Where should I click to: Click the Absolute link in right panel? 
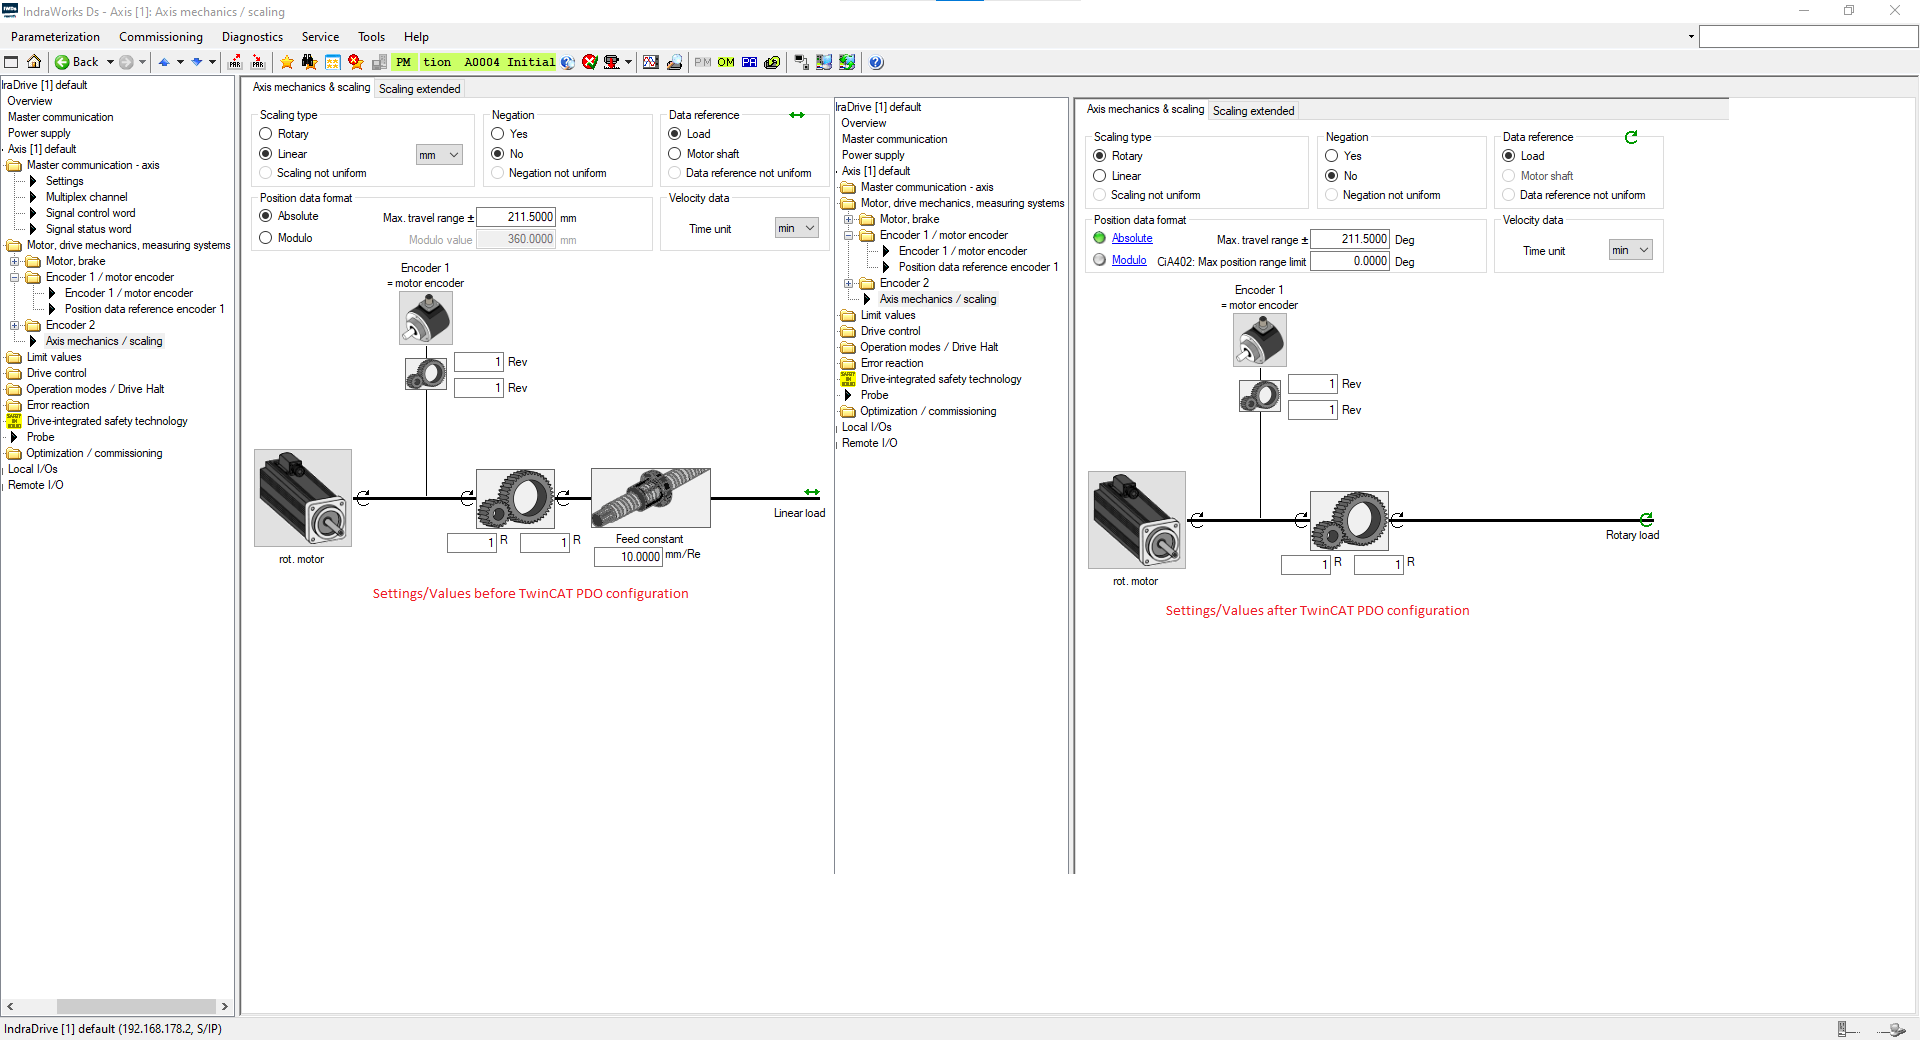click(1132, 238)
